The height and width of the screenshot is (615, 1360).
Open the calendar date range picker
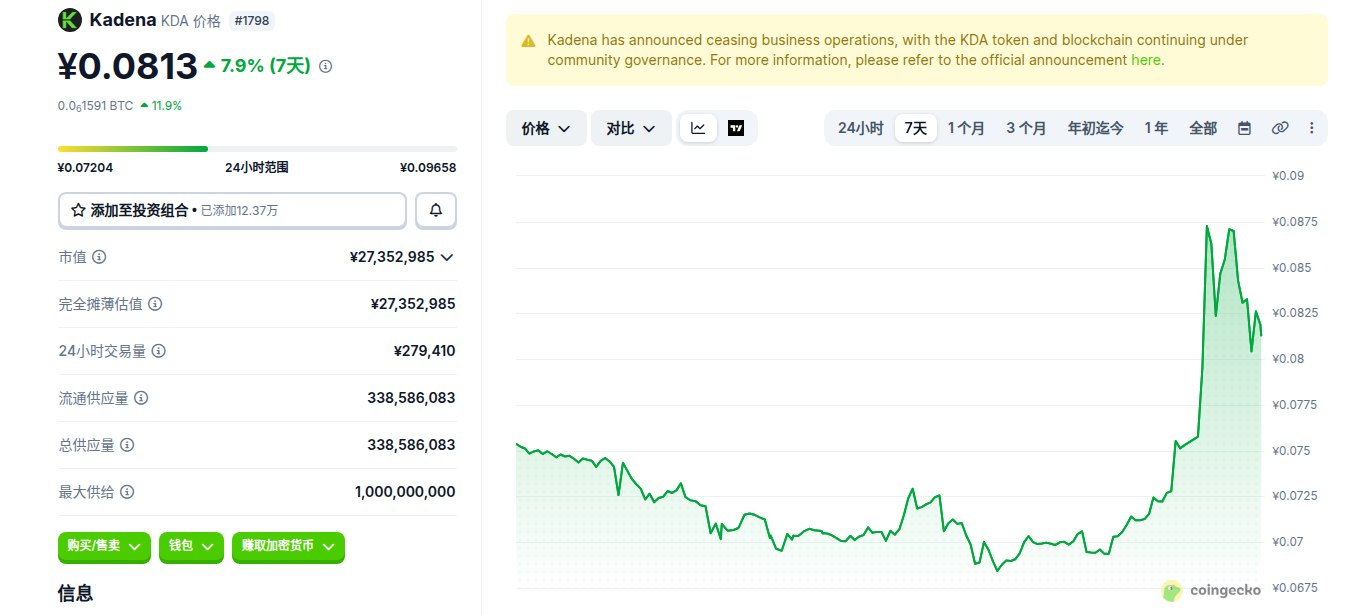pos(1244,128)
